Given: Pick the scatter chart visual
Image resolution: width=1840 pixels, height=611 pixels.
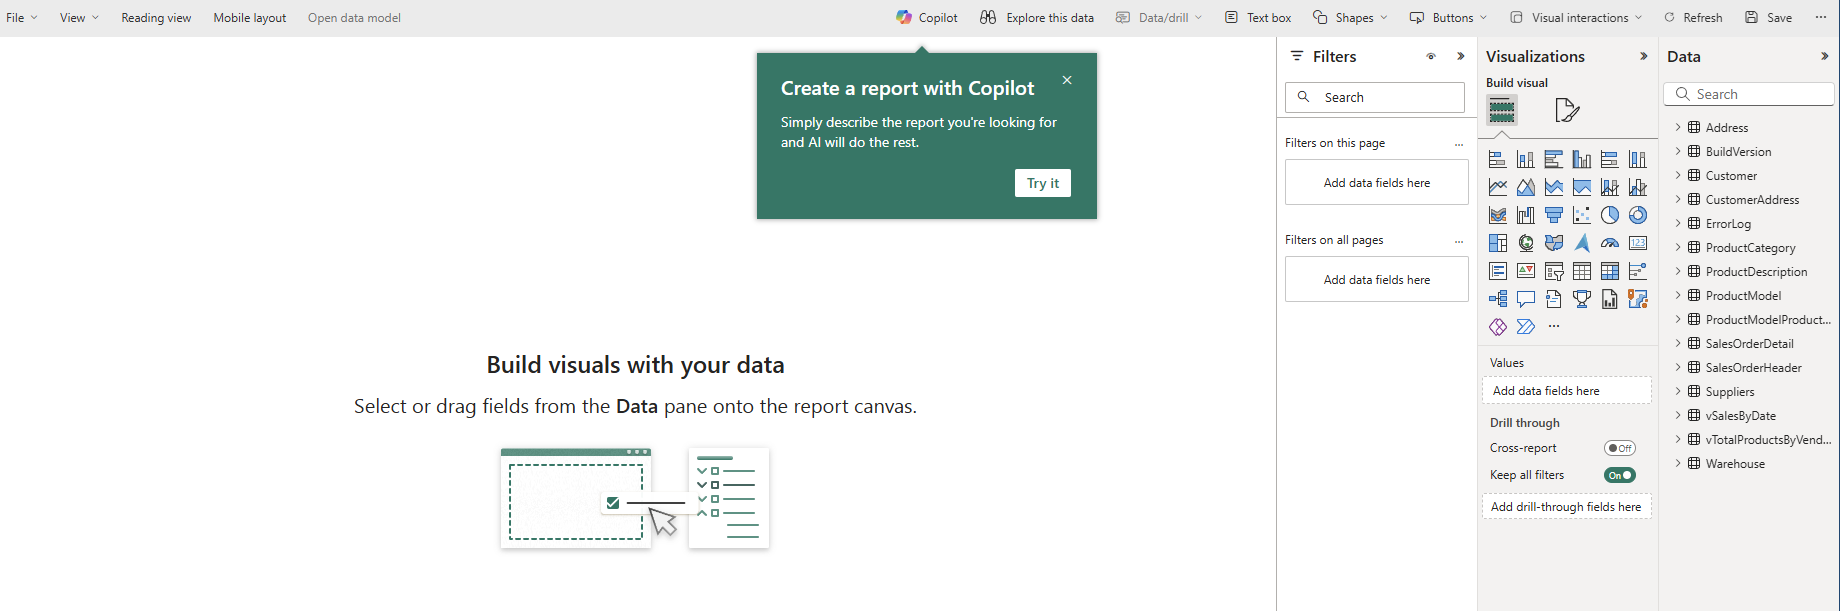Looking at the screenshot, I should [1581, 215].
